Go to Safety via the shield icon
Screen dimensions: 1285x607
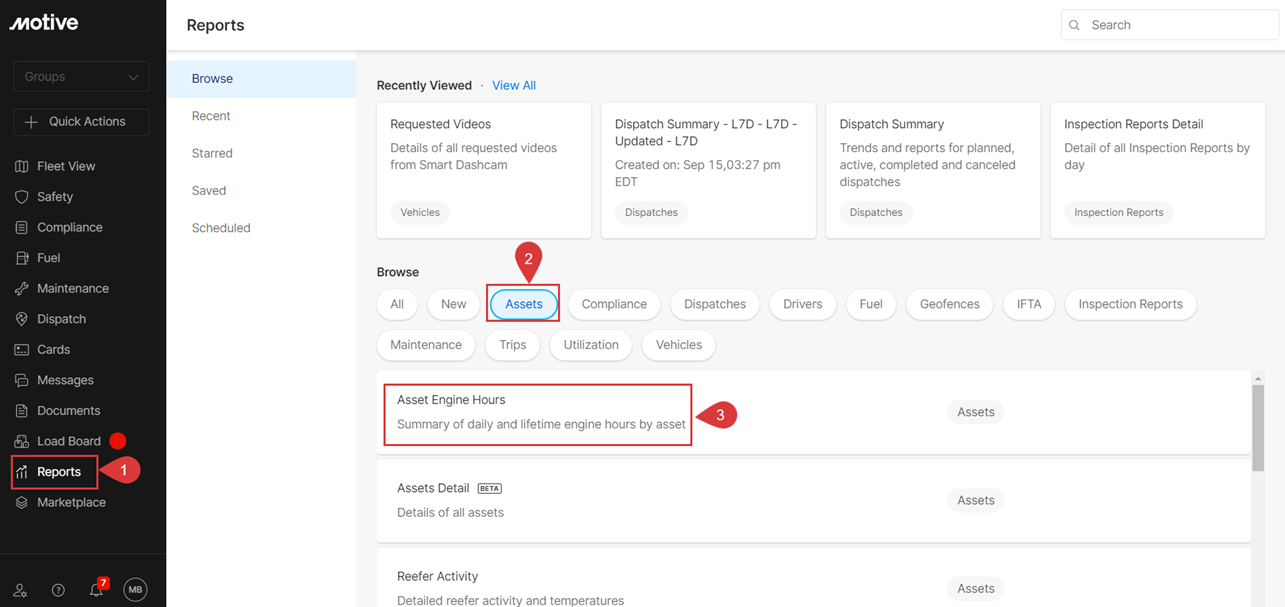point(22,197)
